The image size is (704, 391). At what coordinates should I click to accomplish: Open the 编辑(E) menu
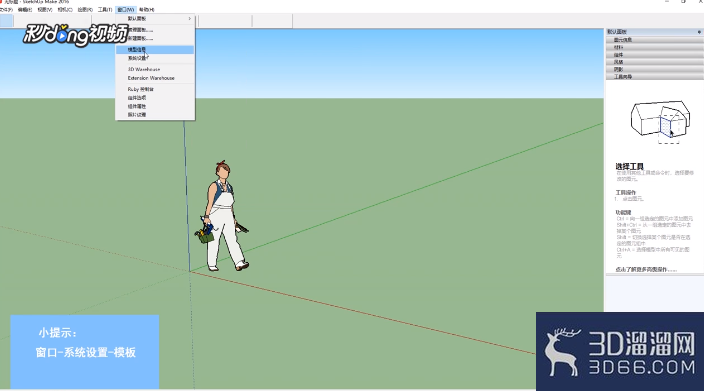[x=25, y=9]
